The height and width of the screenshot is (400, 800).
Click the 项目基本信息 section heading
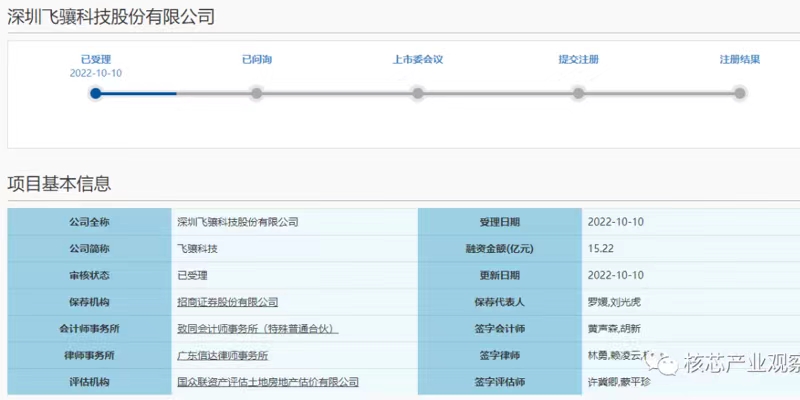[59, 184]
